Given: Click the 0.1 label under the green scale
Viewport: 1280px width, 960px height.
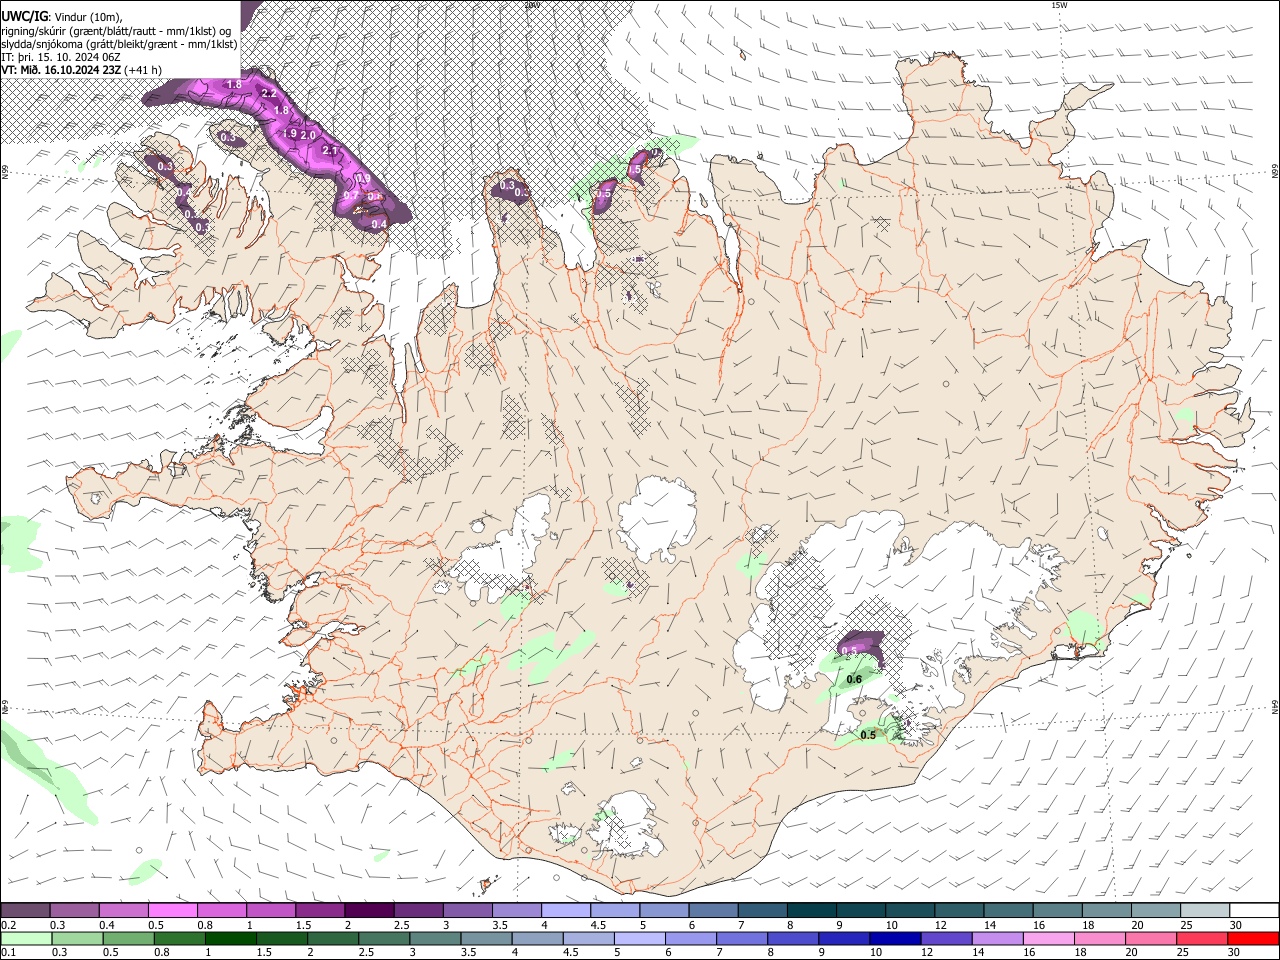Looking at the screenshot, I should pyautogui.click(x=9, y=952).
